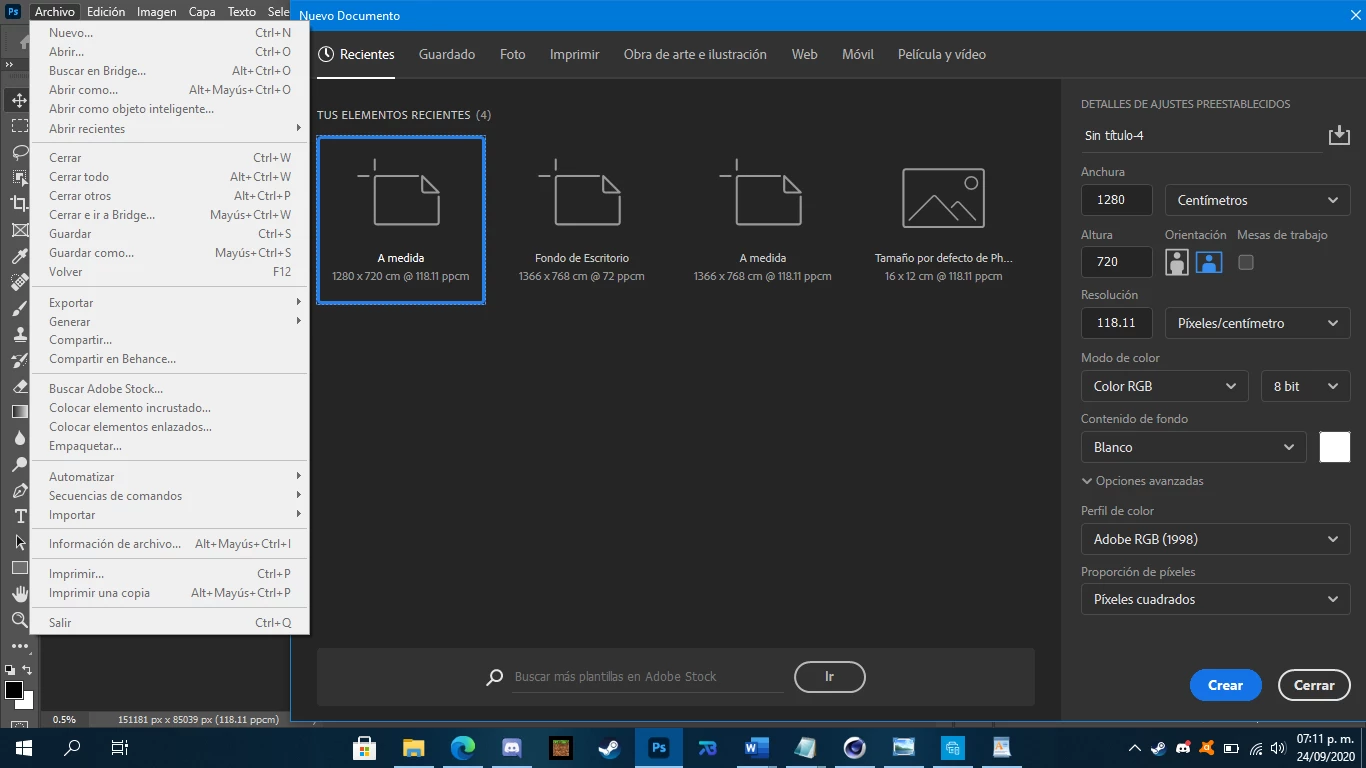This screenshot has width=1366, height=768.
Task: Select the Rectangle shape tool
Action: click(x=19, y=568)
